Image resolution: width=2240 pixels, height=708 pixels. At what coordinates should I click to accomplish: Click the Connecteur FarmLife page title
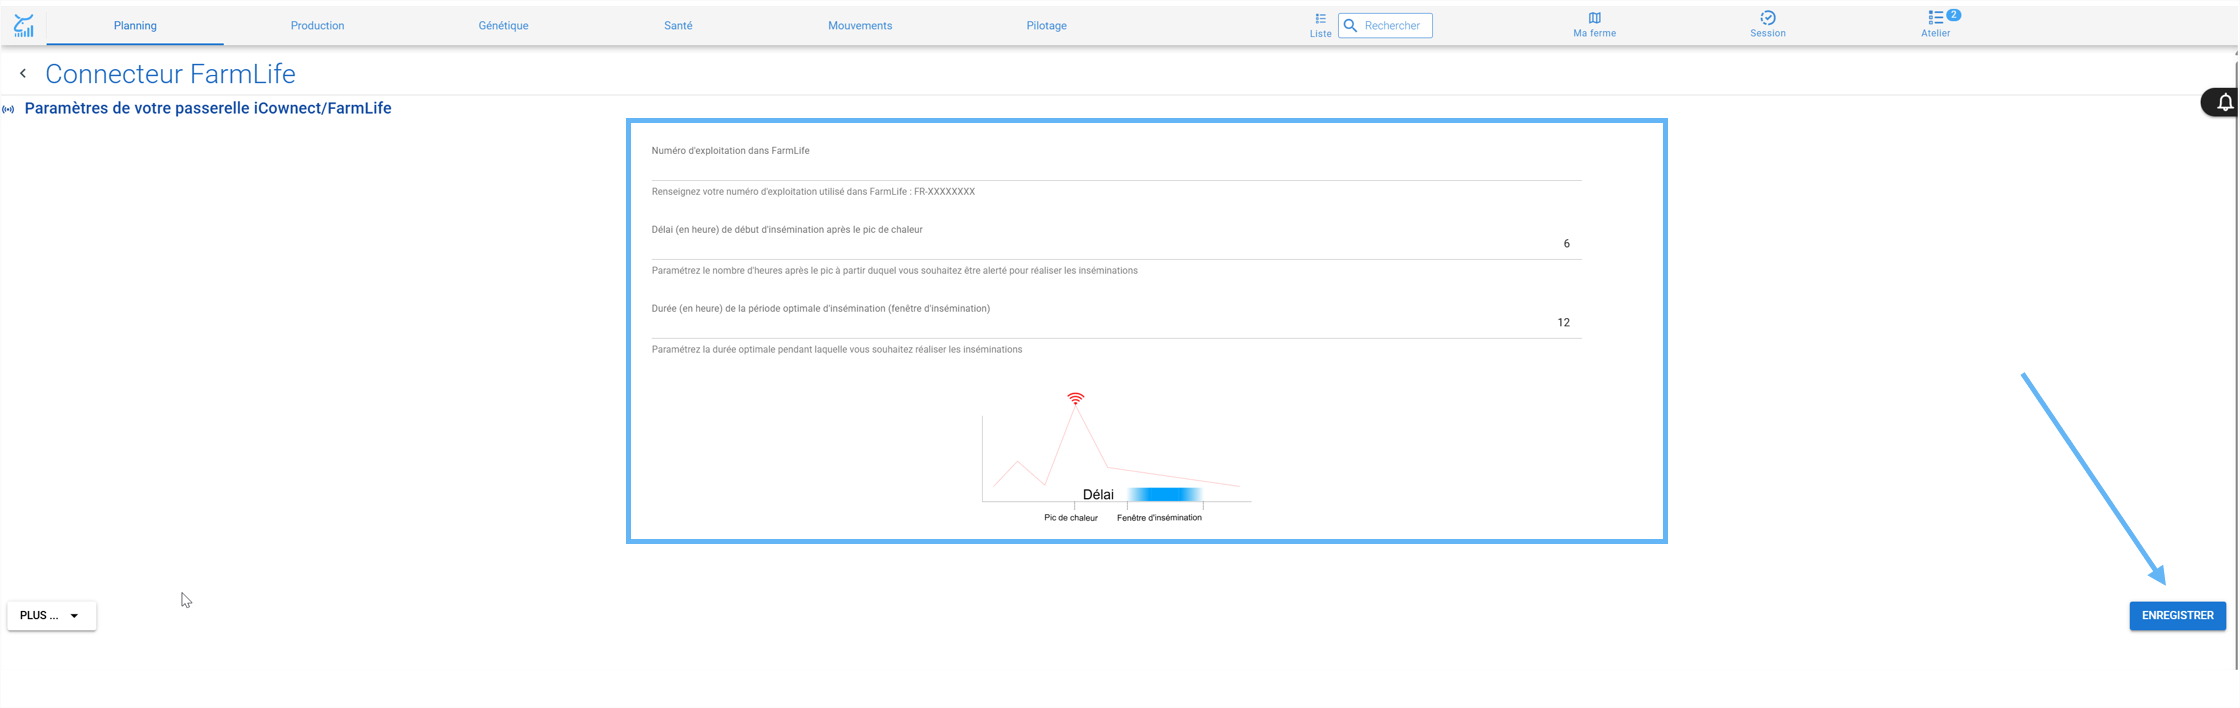[x=170, y=74]
